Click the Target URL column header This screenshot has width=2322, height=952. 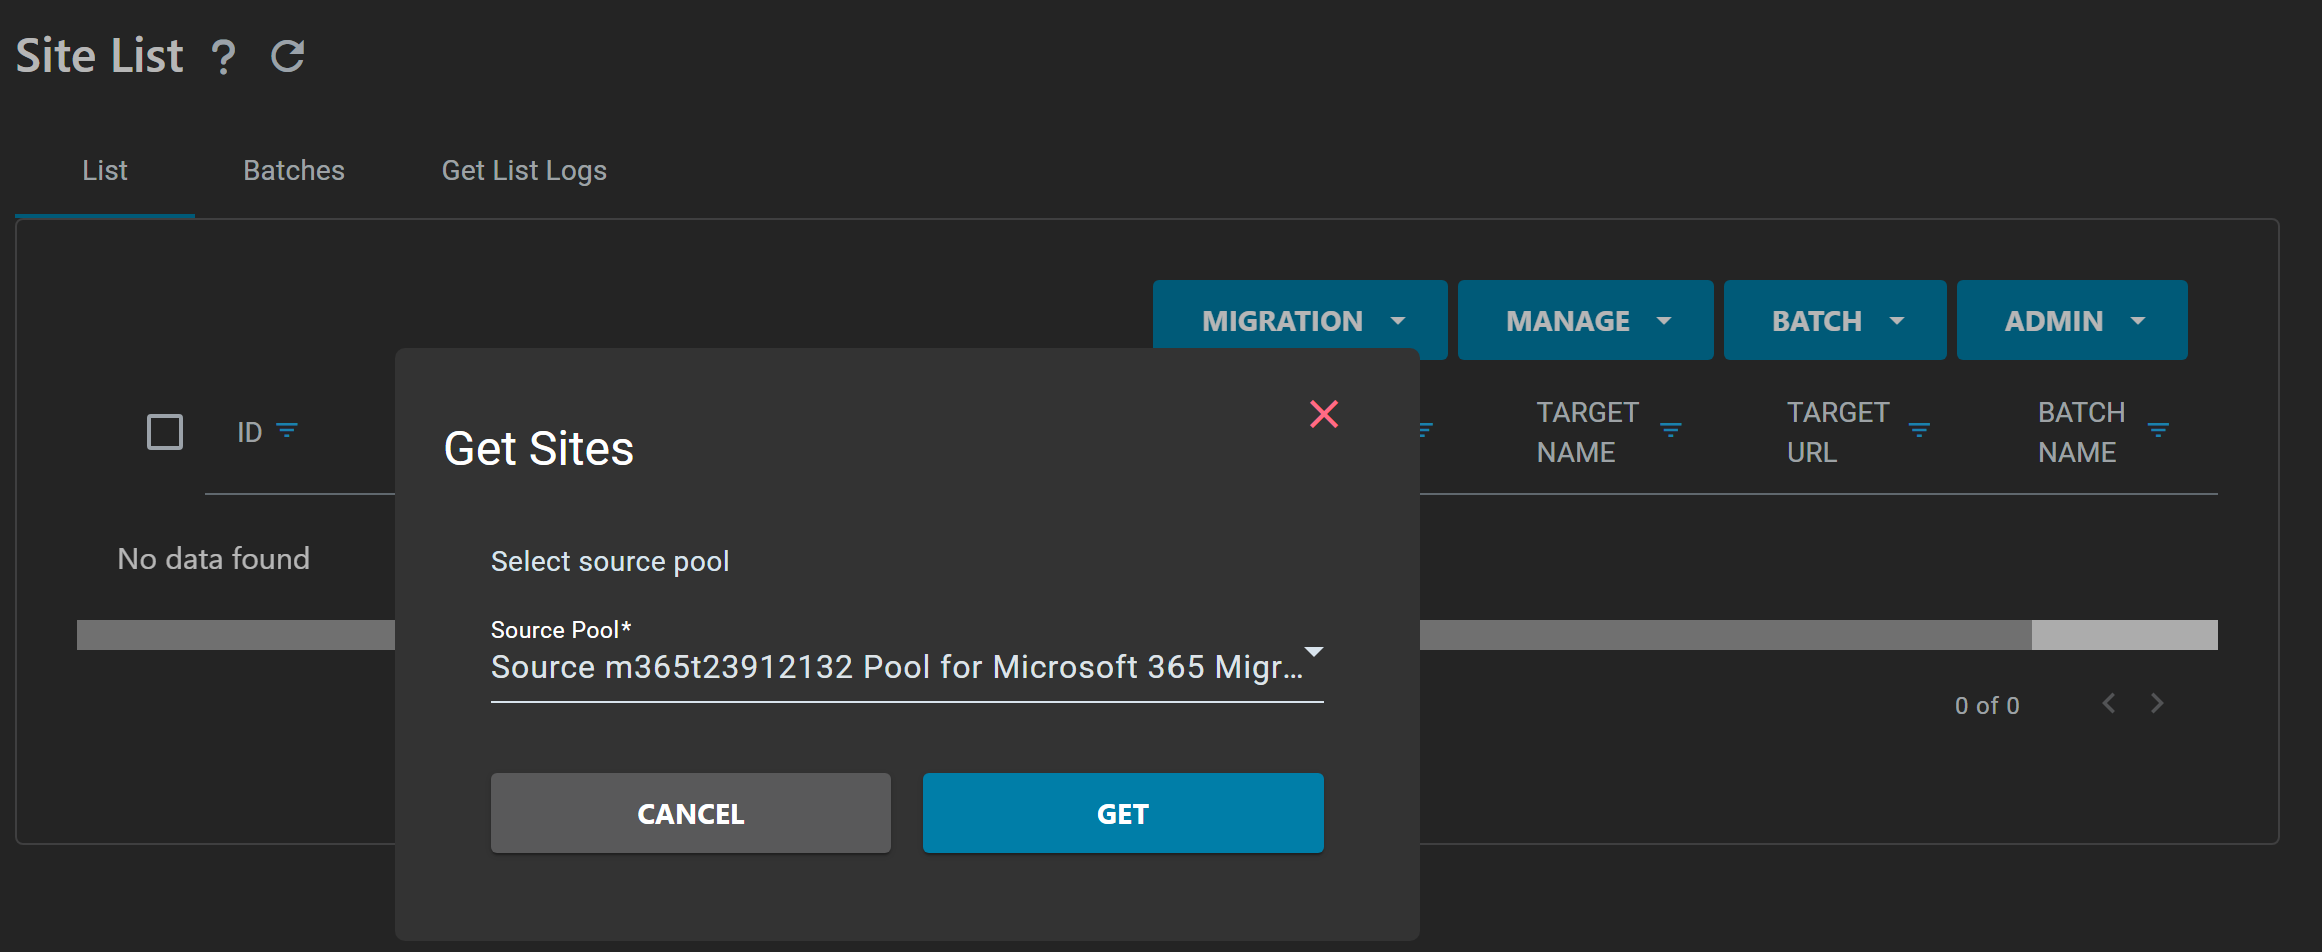[x=1838, y=432]
